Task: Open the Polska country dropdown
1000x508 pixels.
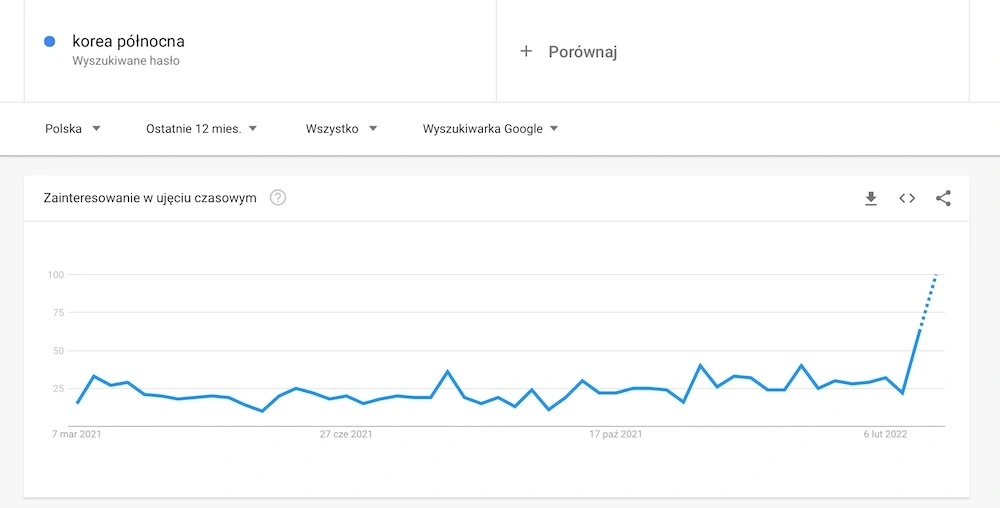Action: click(73, 129)
